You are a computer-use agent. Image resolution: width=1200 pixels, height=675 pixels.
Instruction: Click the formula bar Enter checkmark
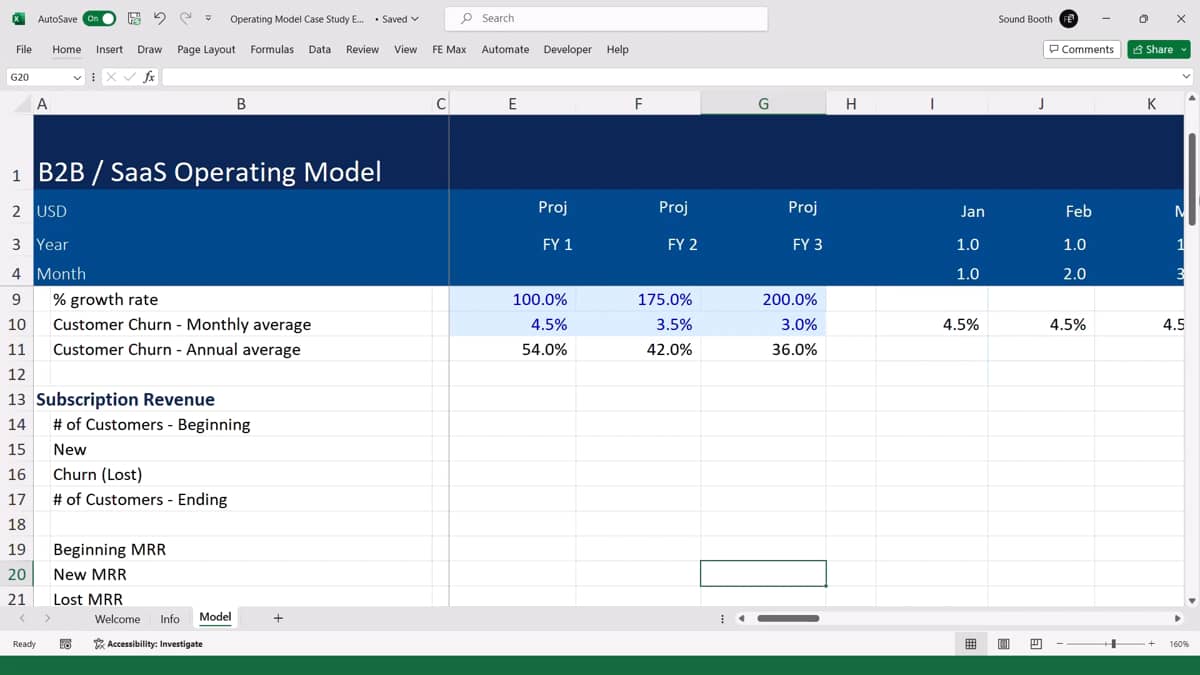[x=130, y=77]
